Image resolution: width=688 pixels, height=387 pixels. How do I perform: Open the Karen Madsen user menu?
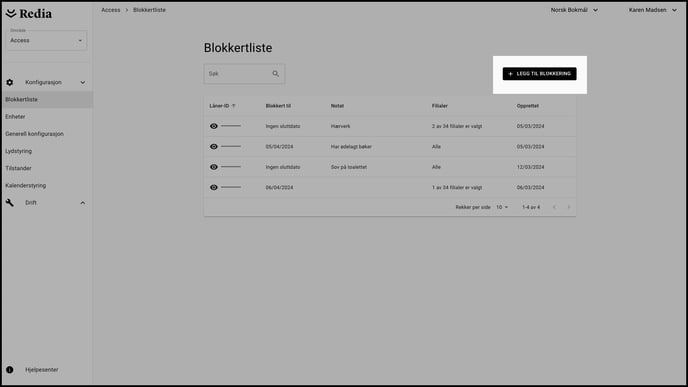pos(652,10)
